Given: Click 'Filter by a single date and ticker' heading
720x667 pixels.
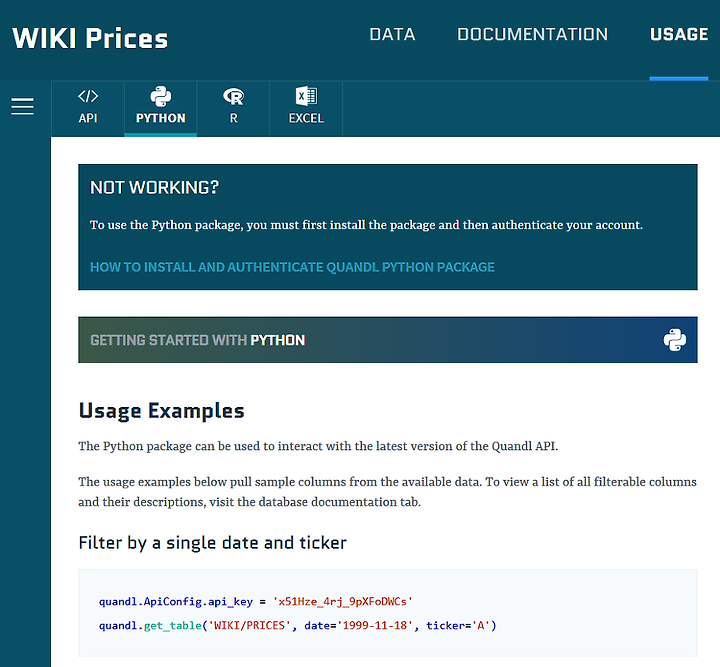Looking at the screenshot, I should [213, 543].
